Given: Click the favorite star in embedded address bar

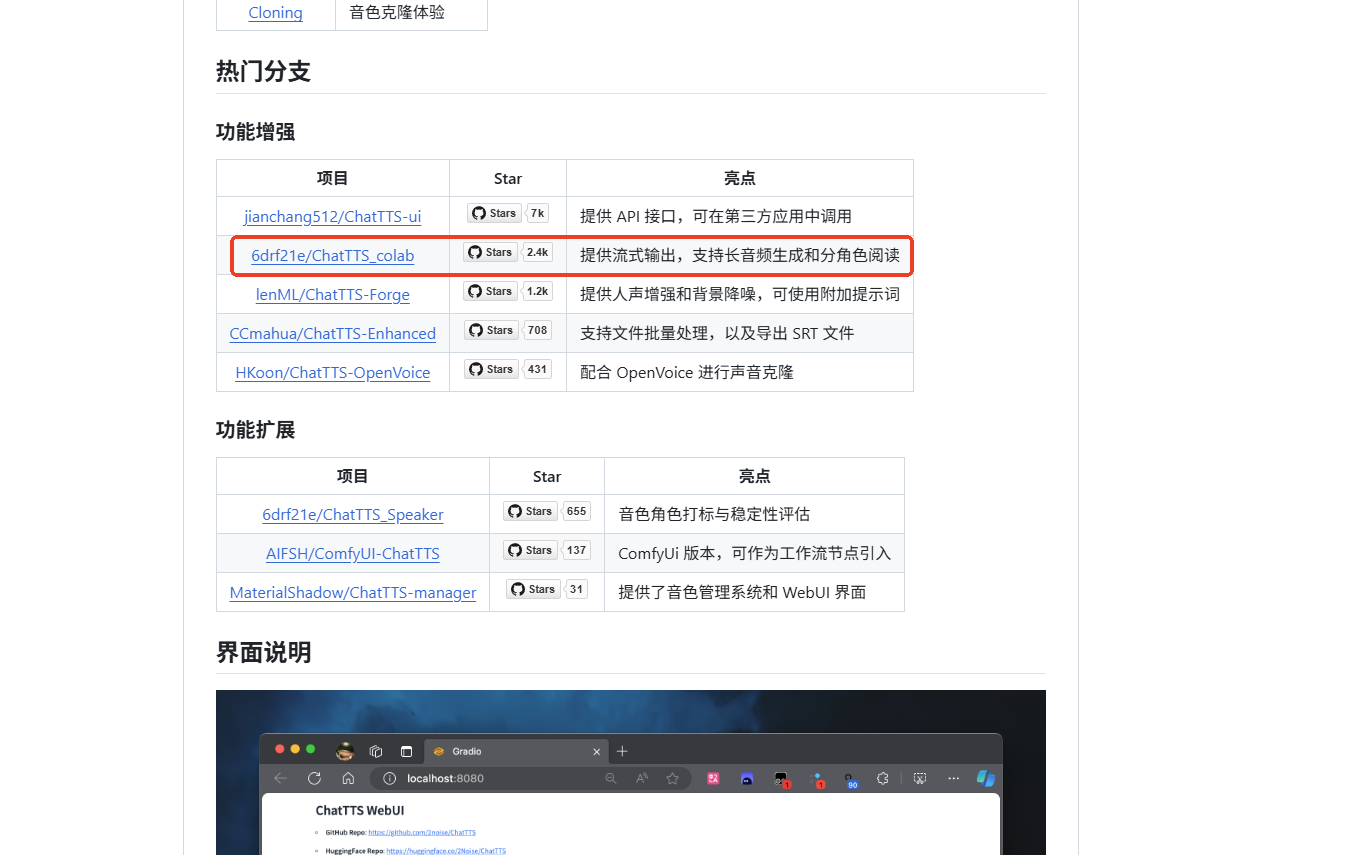Looking at the screenshot, I should [x=673, y=778].
